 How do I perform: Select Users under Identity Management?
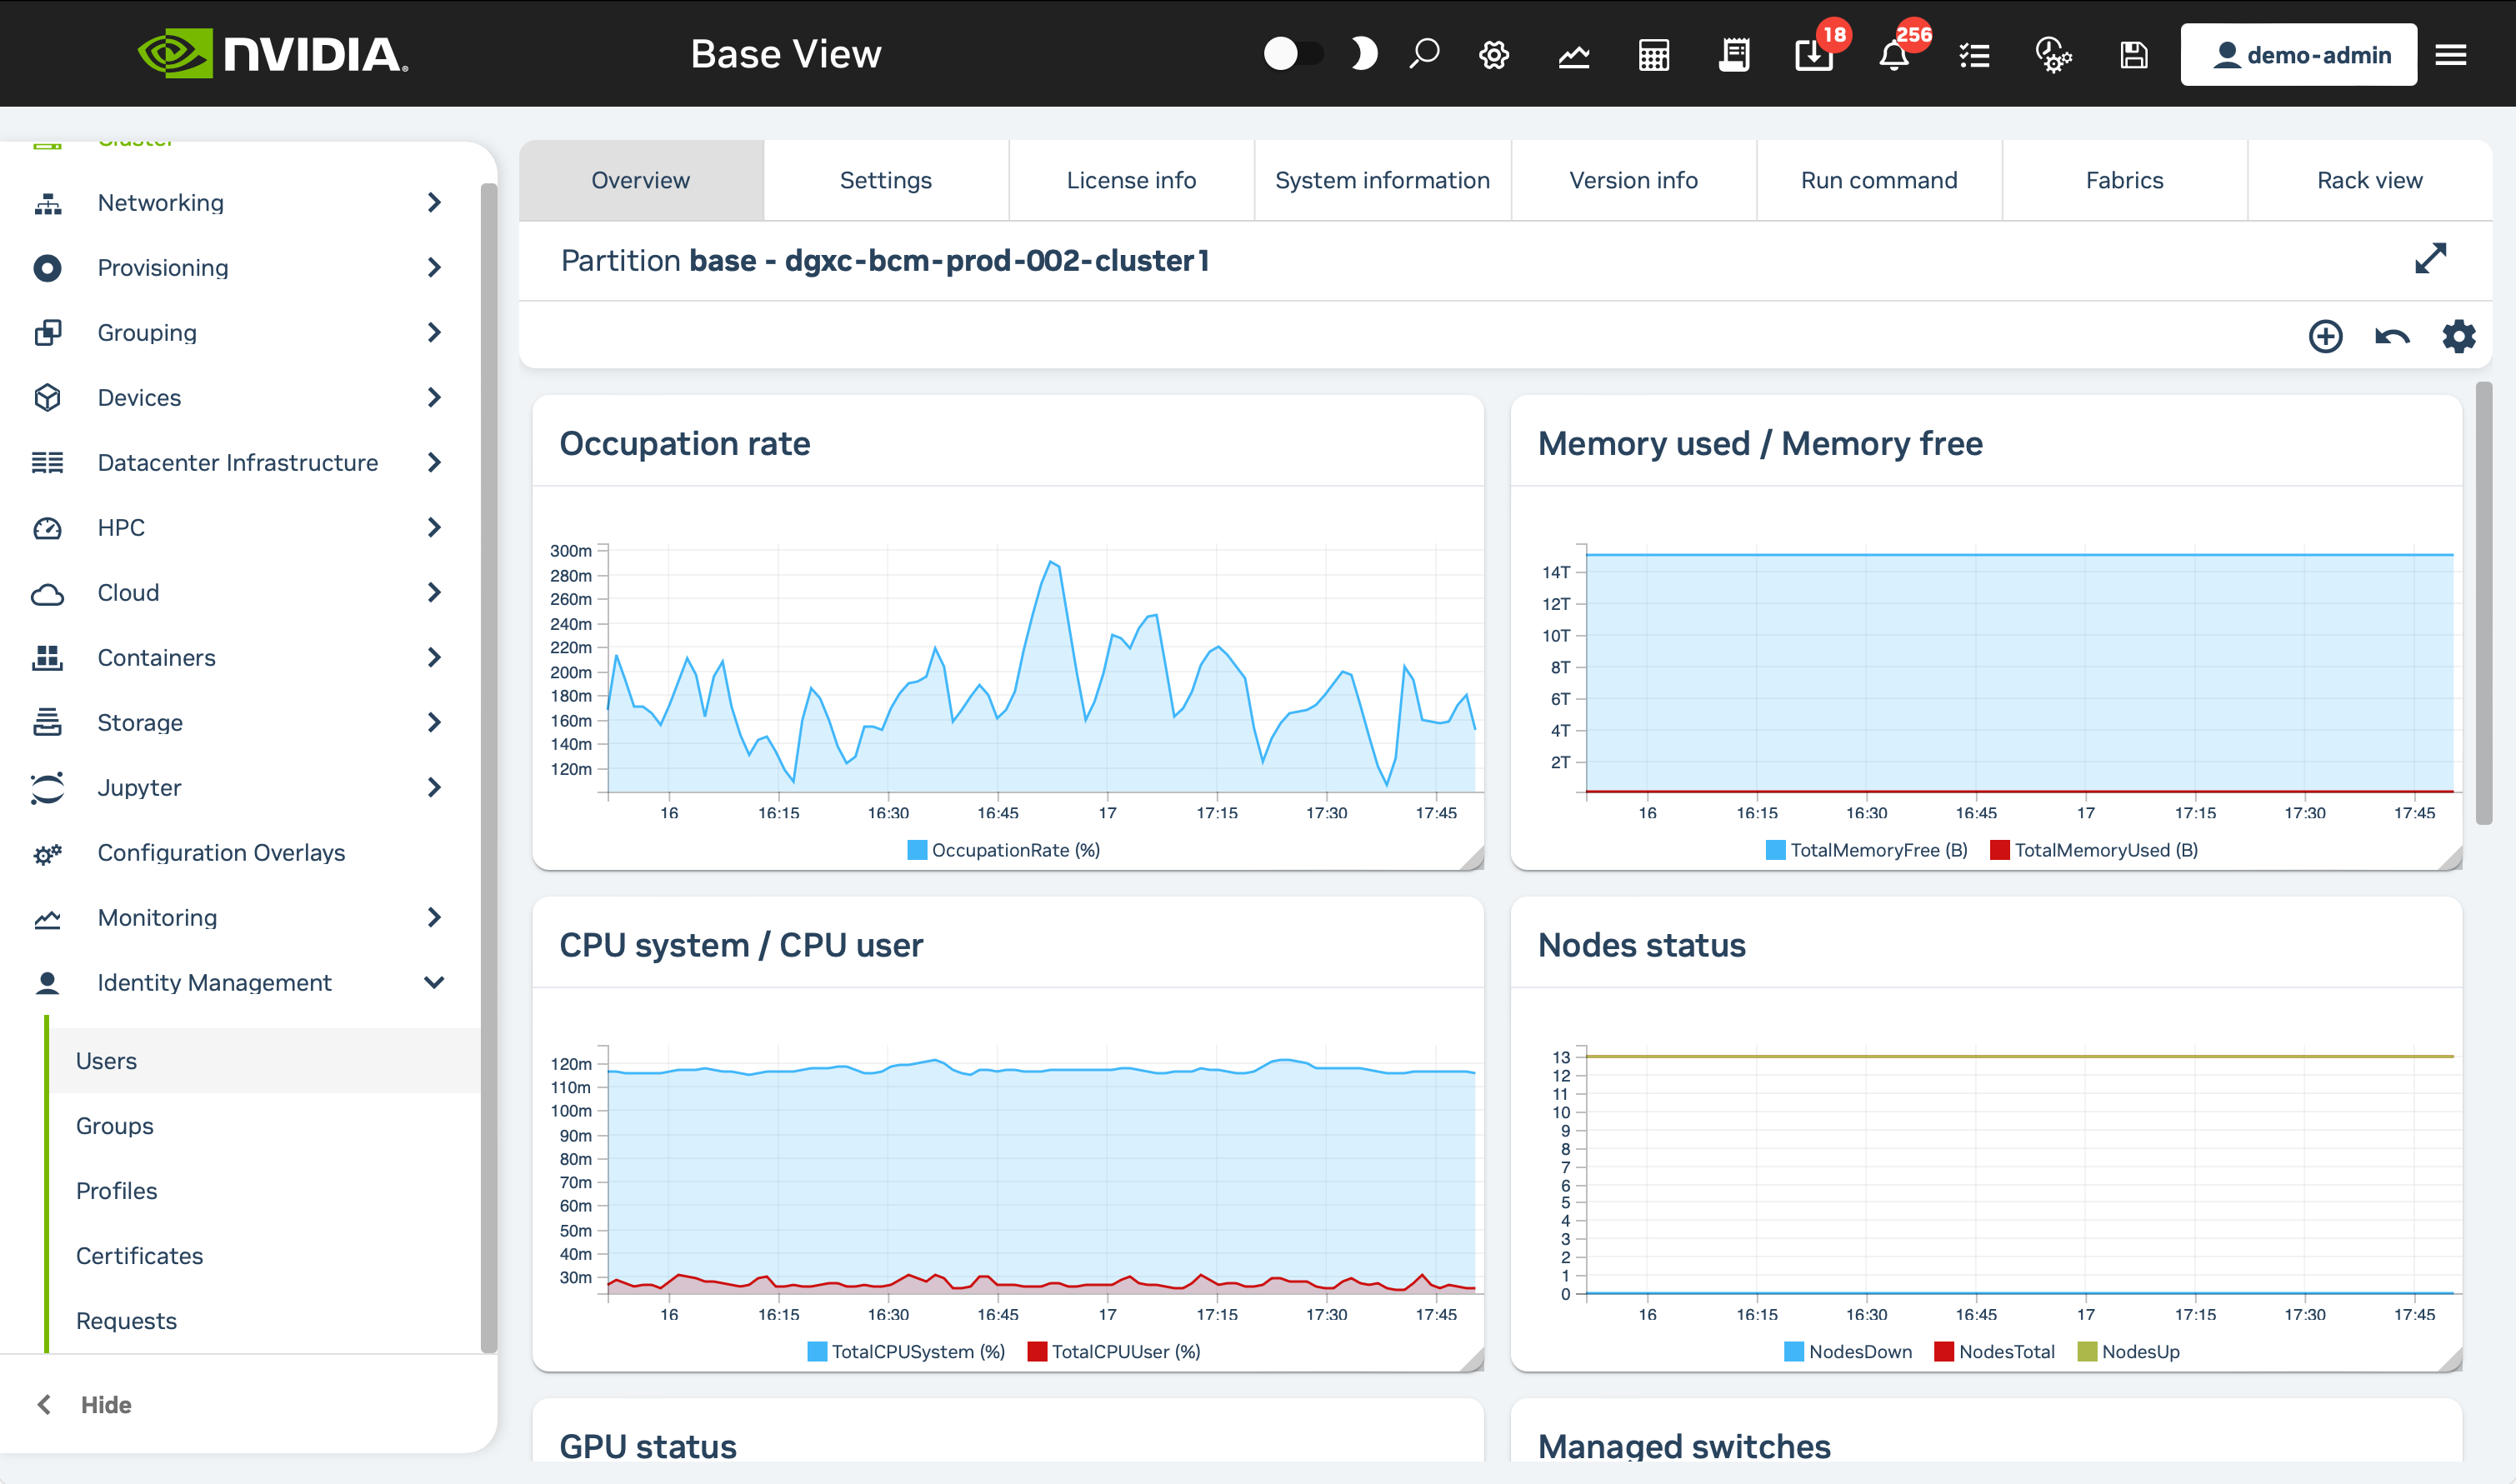point(265,1061)
